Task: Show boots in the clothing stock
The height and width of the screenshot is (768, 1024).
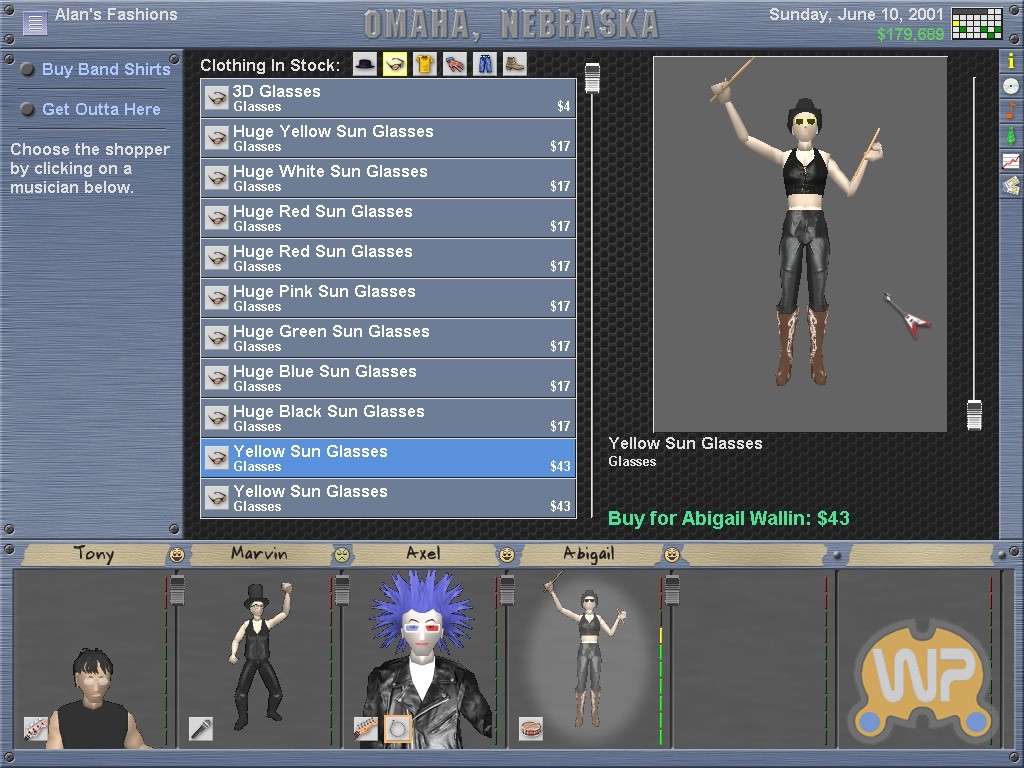Action: click(x=515, y=65)
